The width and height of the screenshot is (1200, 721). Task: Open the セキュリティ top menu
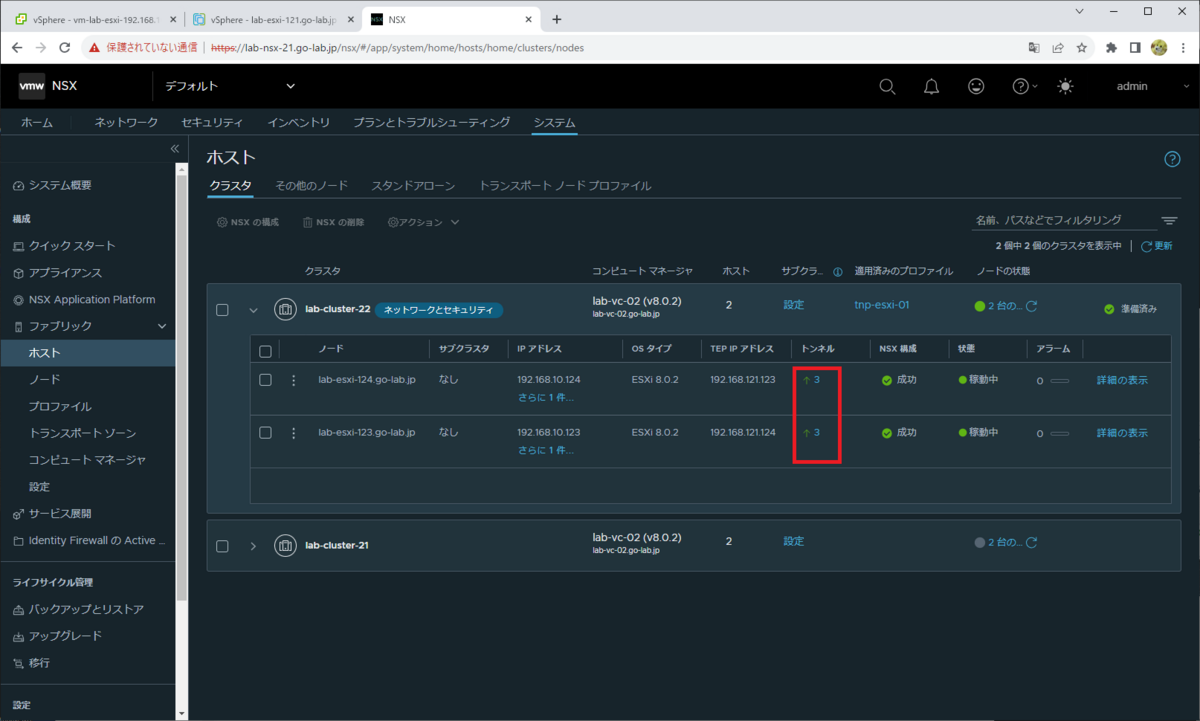point(212,123)
